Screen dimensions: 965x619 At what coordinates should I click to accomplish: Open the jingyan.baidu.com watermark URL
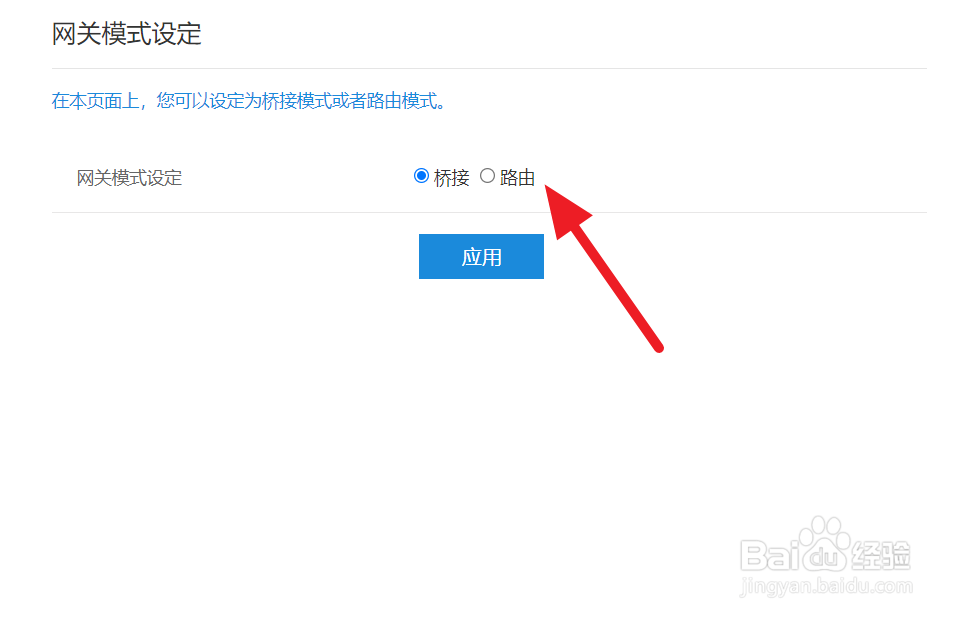click(x=827, y=586)
